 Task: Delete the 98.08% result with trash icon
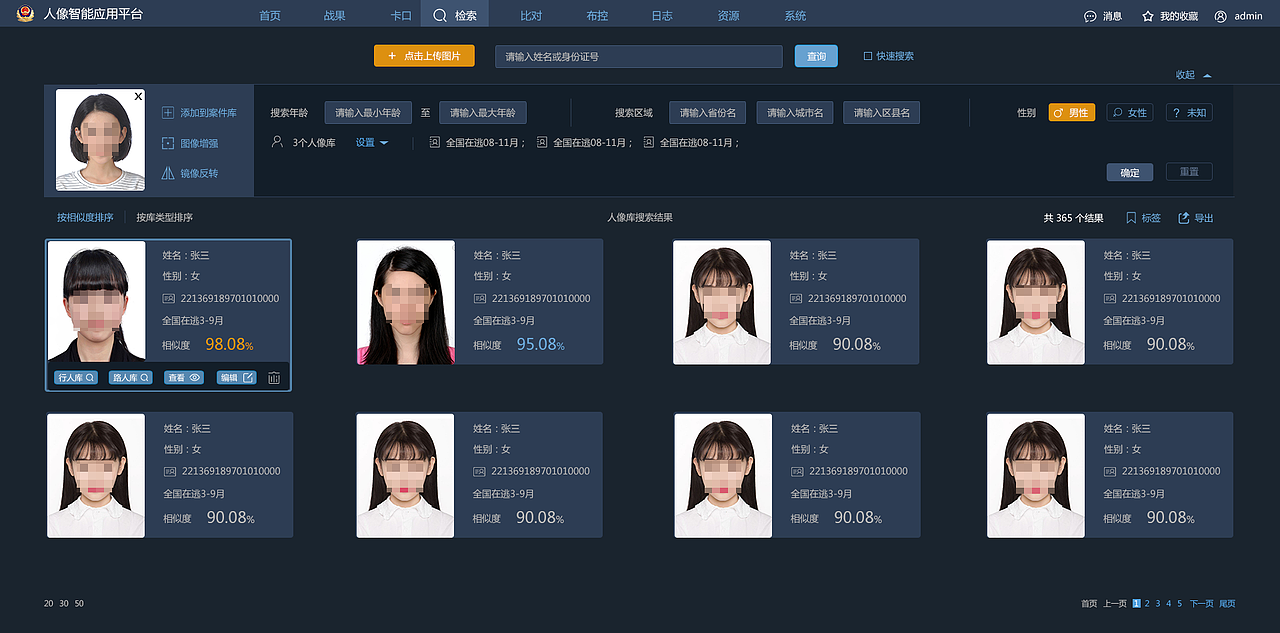tap(274, 378)
